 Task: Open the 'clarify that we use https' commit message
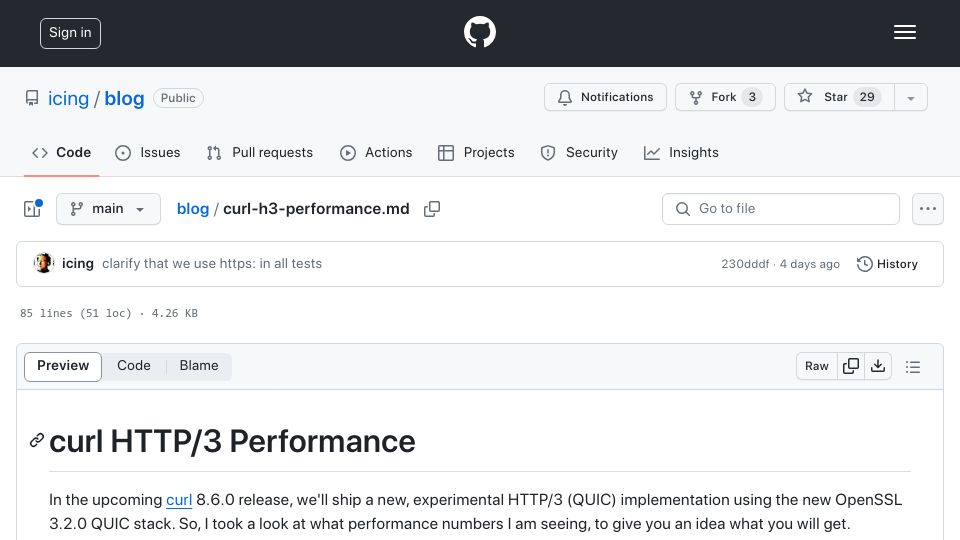coord(212,263)
